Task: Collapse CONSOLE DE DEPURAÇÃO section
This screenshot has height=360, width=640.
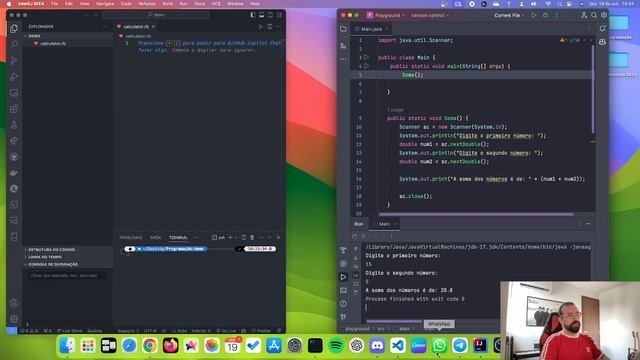Action: click(67, 264)
